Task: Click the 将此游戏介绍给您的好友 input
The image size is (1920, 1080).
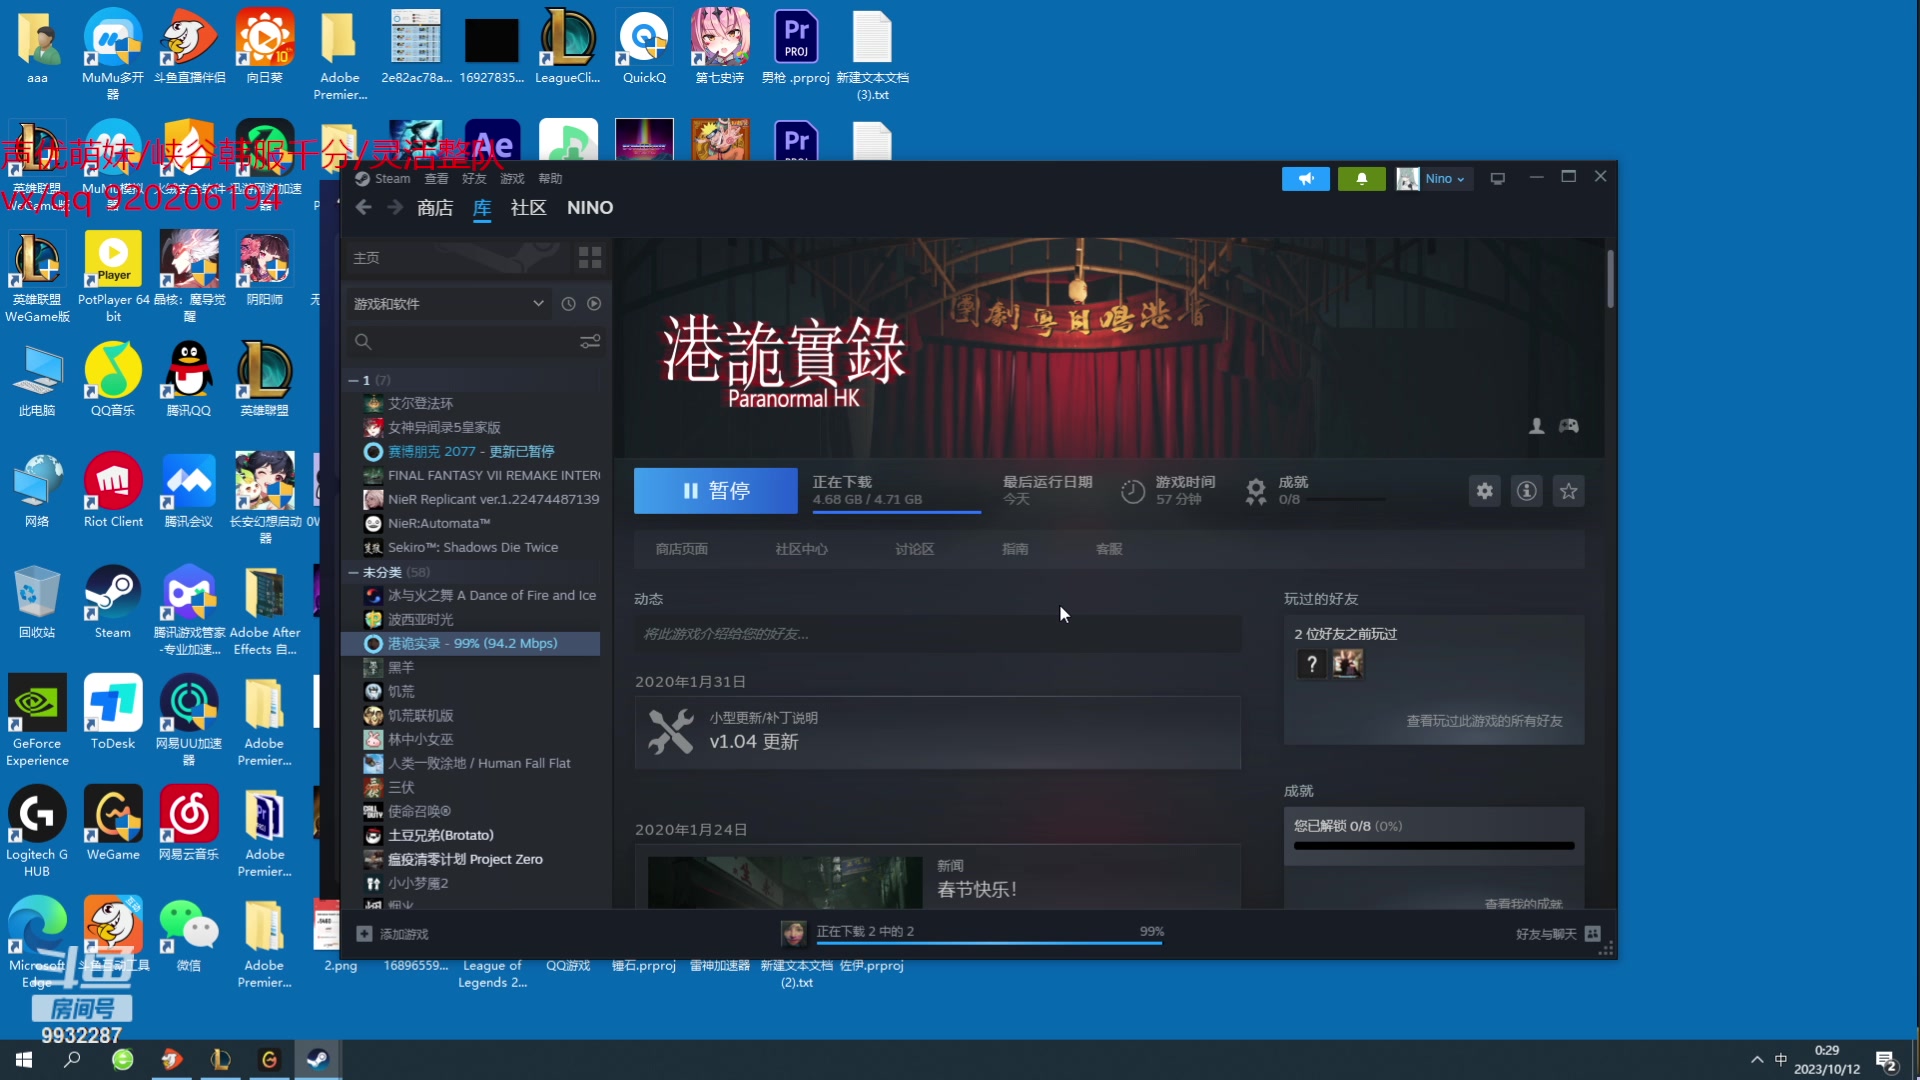Action: pyautogui.click(x=938, y=634)
